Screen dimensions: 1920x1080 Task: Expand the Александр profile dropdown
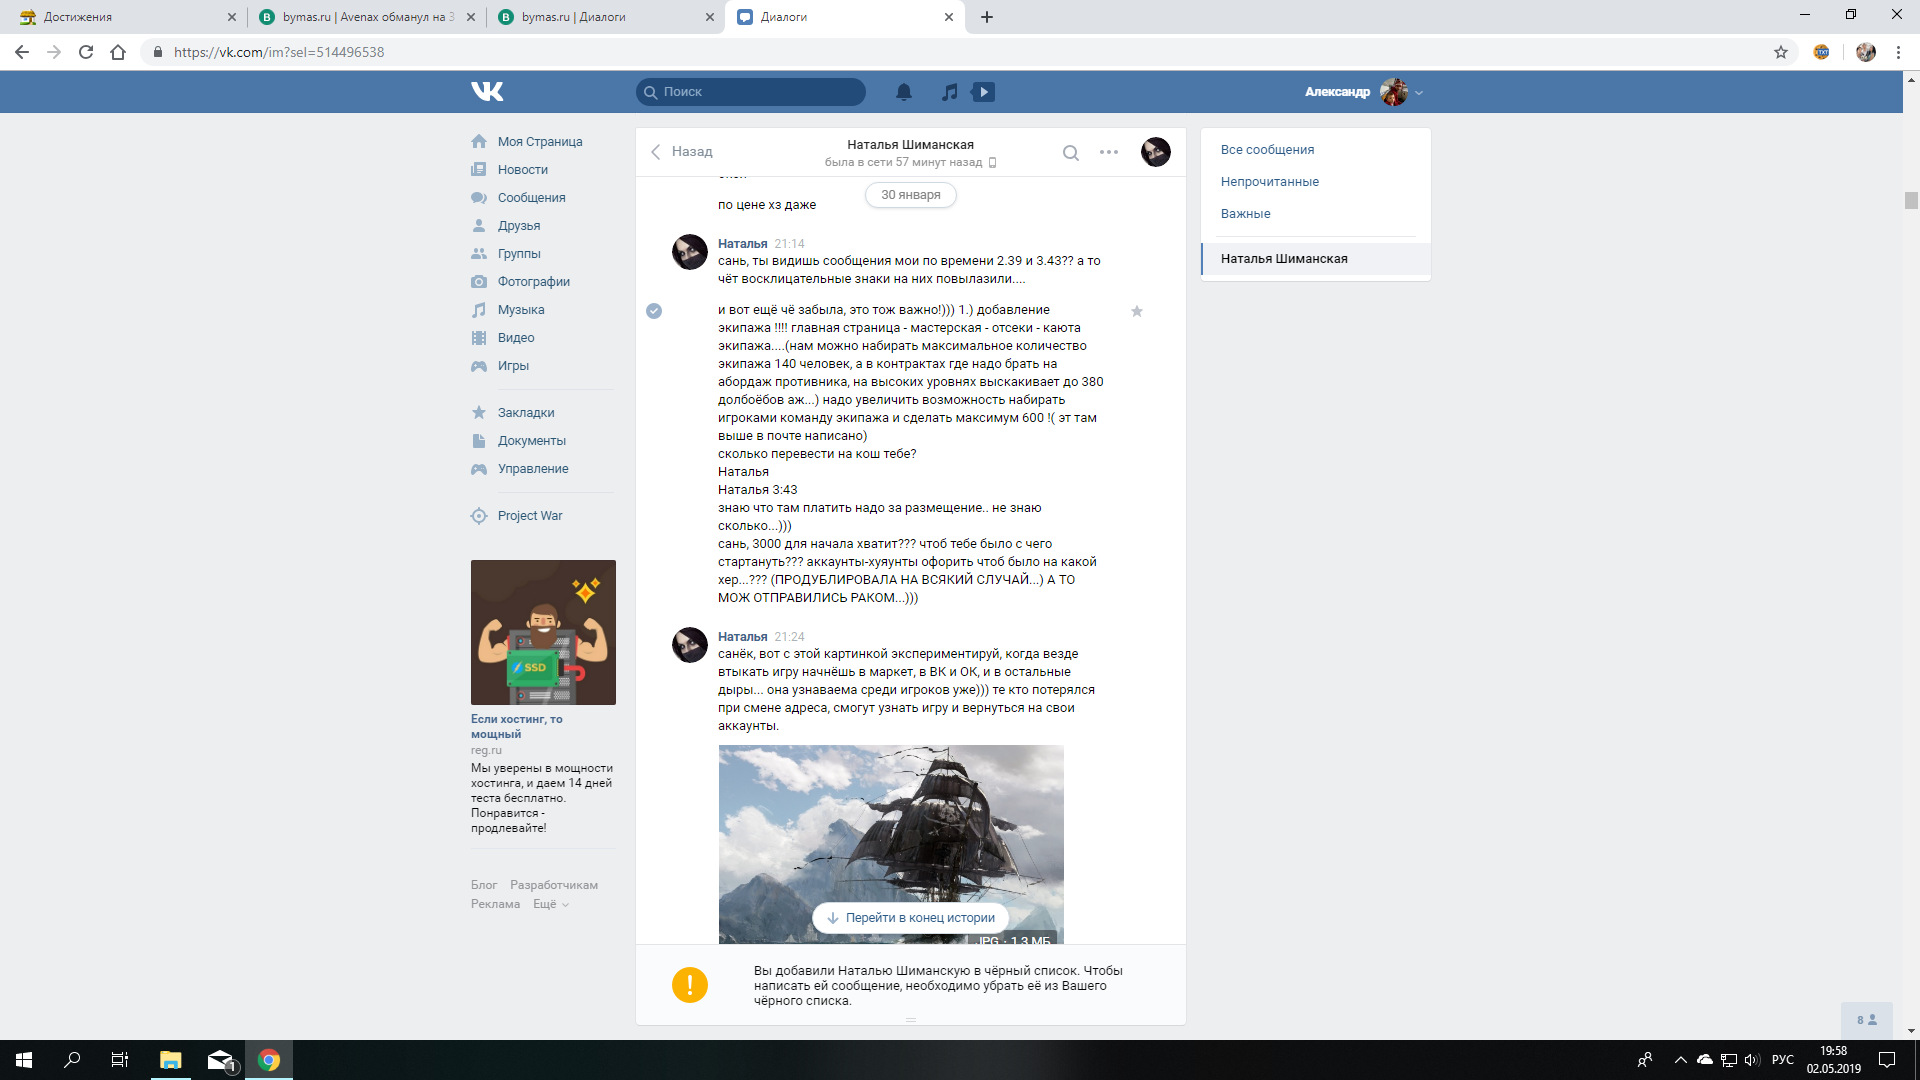(1418, 92)
